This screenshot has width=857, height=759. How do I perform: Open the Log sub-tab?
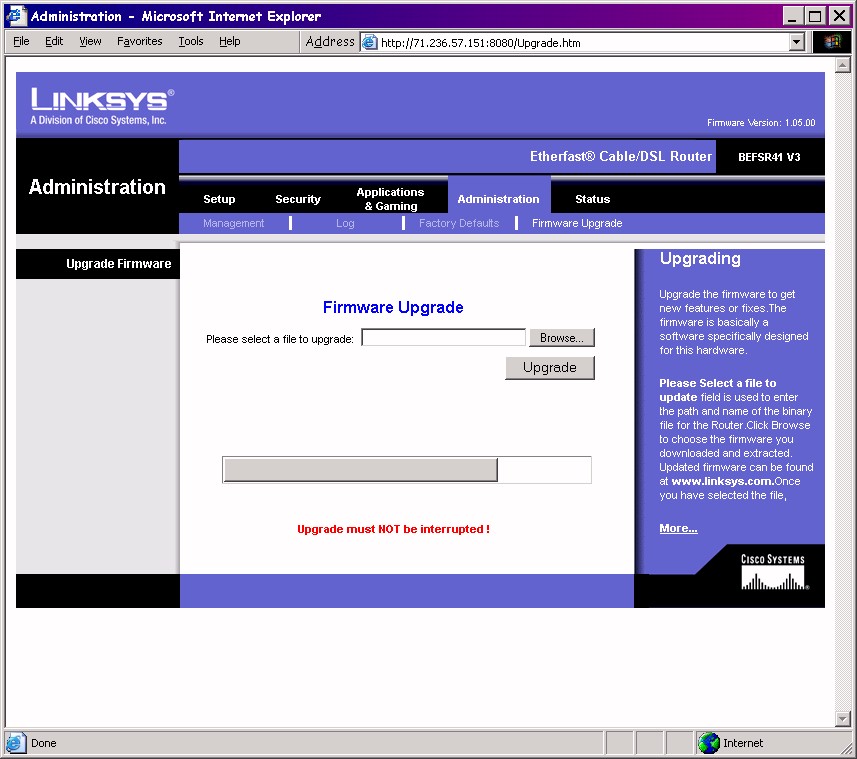point(345,223)
